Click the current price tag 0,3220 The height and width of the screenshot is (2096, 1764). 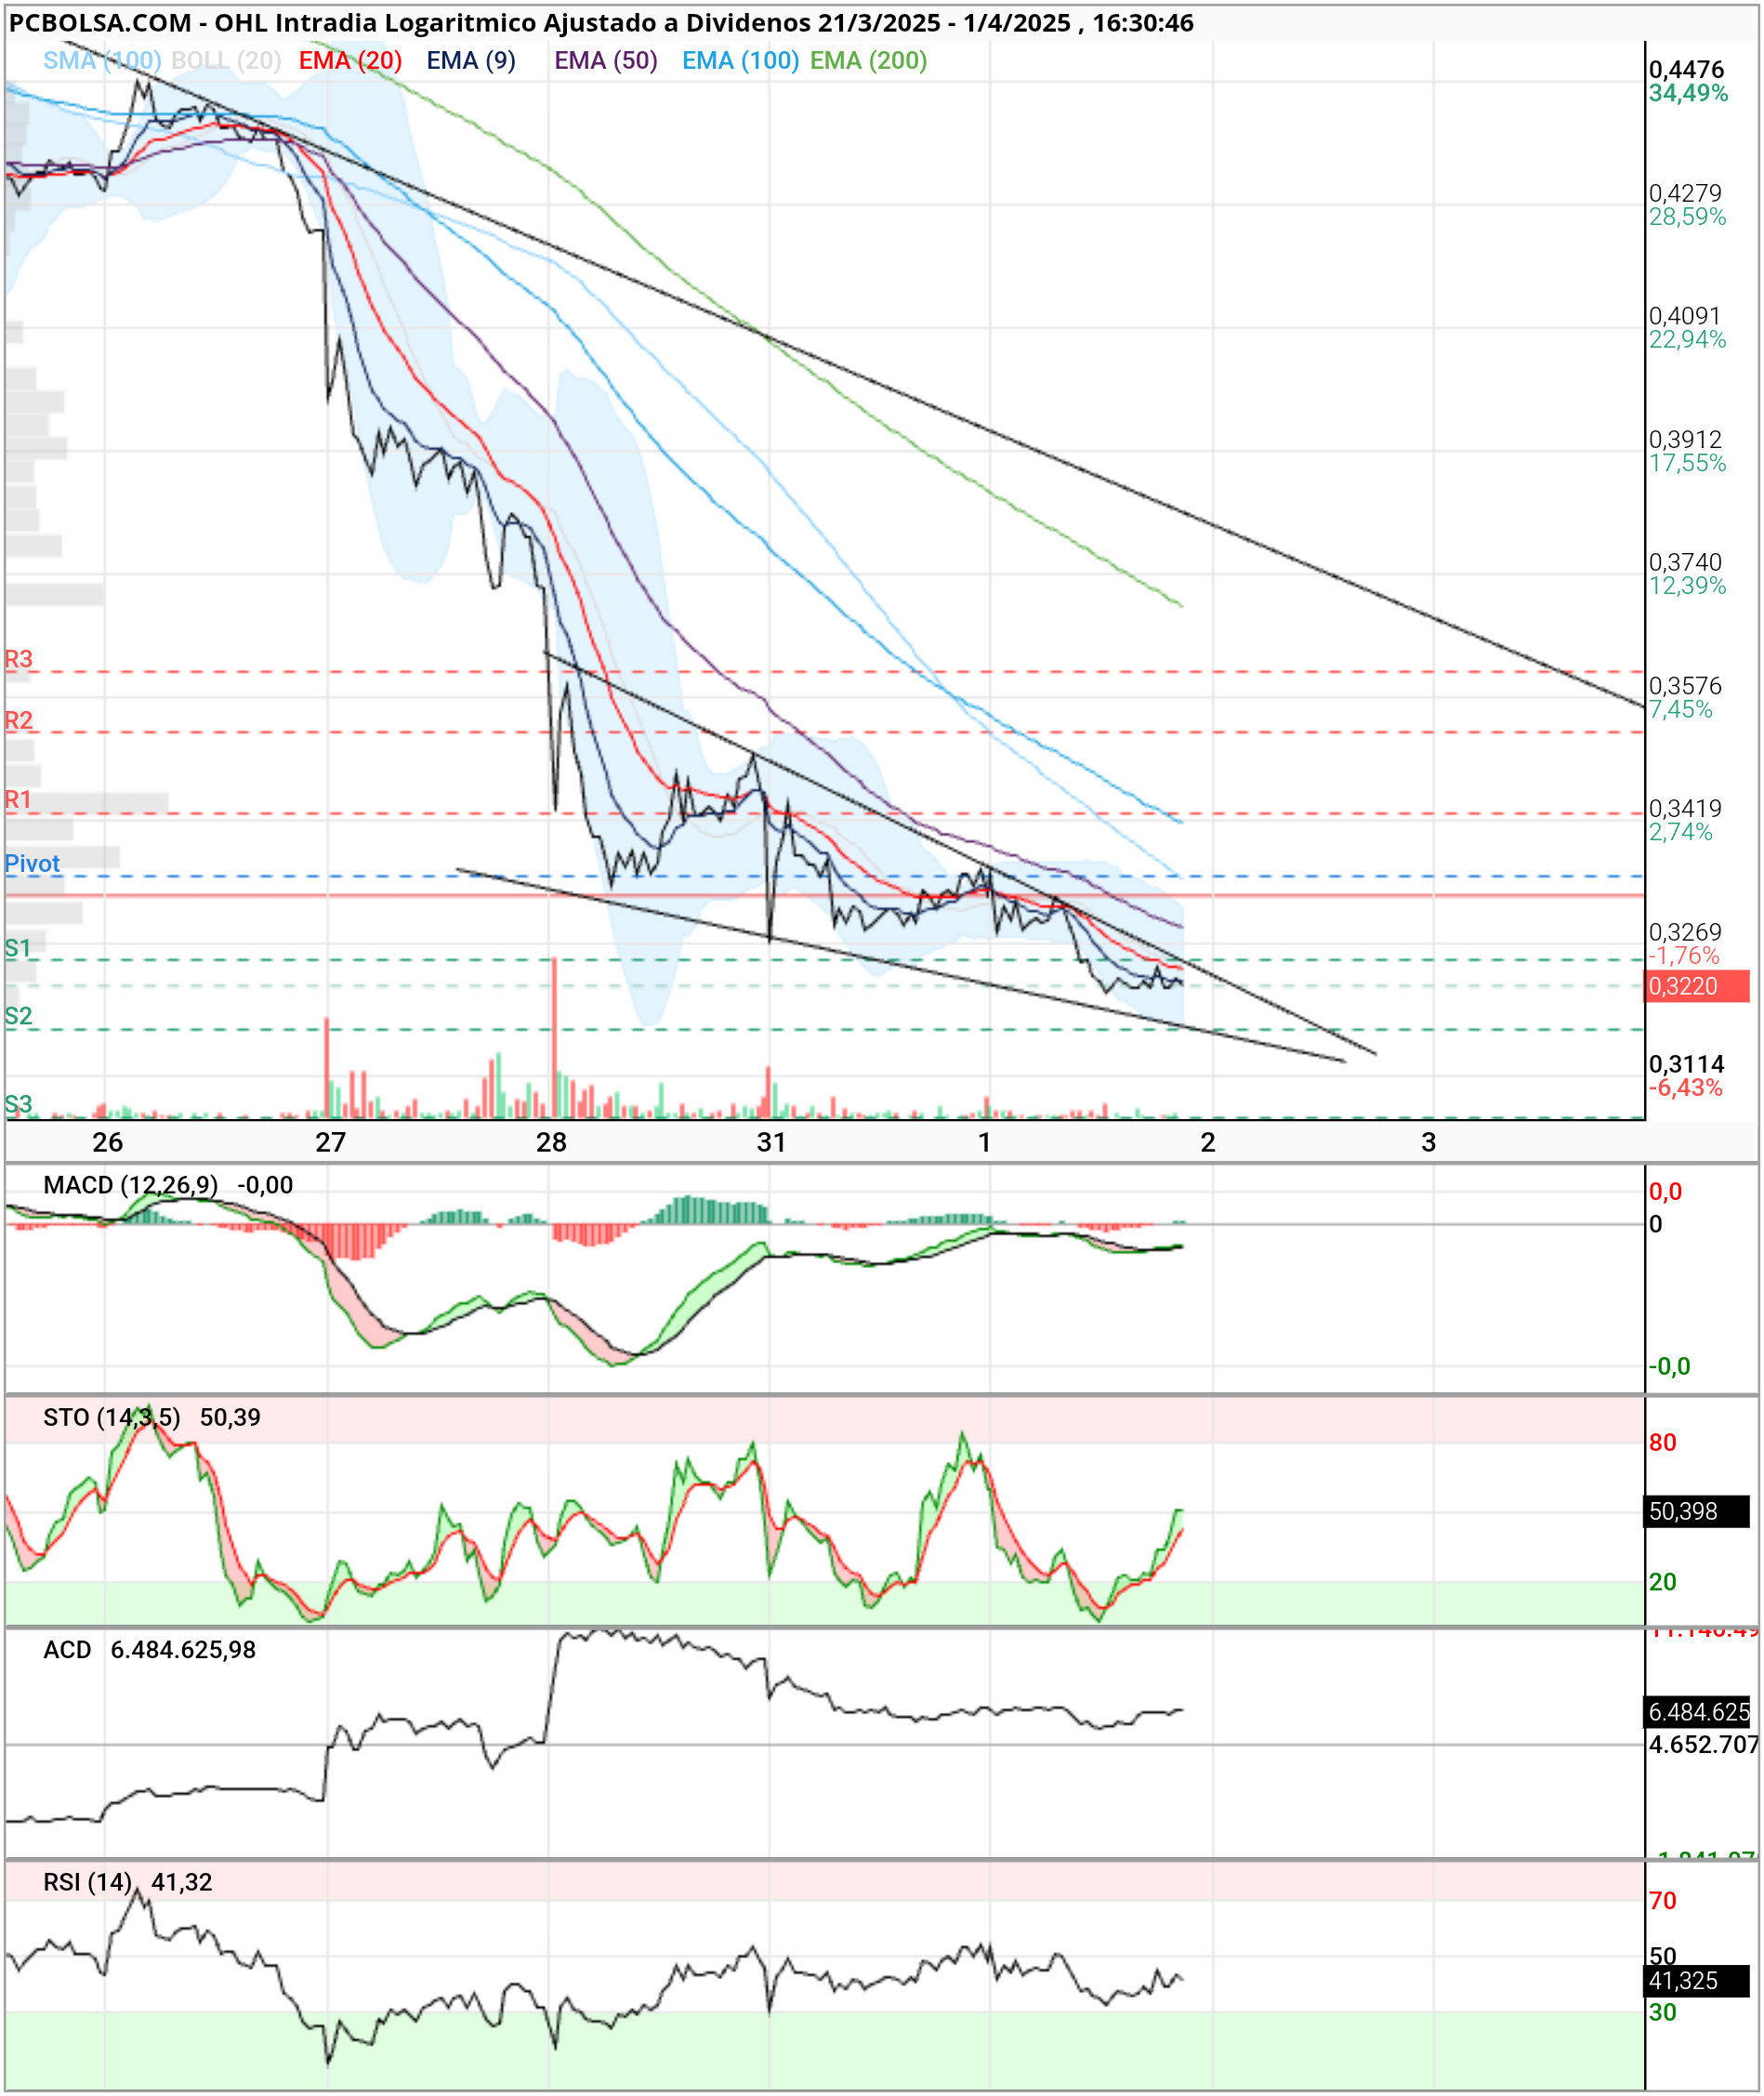[x=1698, y=986]
